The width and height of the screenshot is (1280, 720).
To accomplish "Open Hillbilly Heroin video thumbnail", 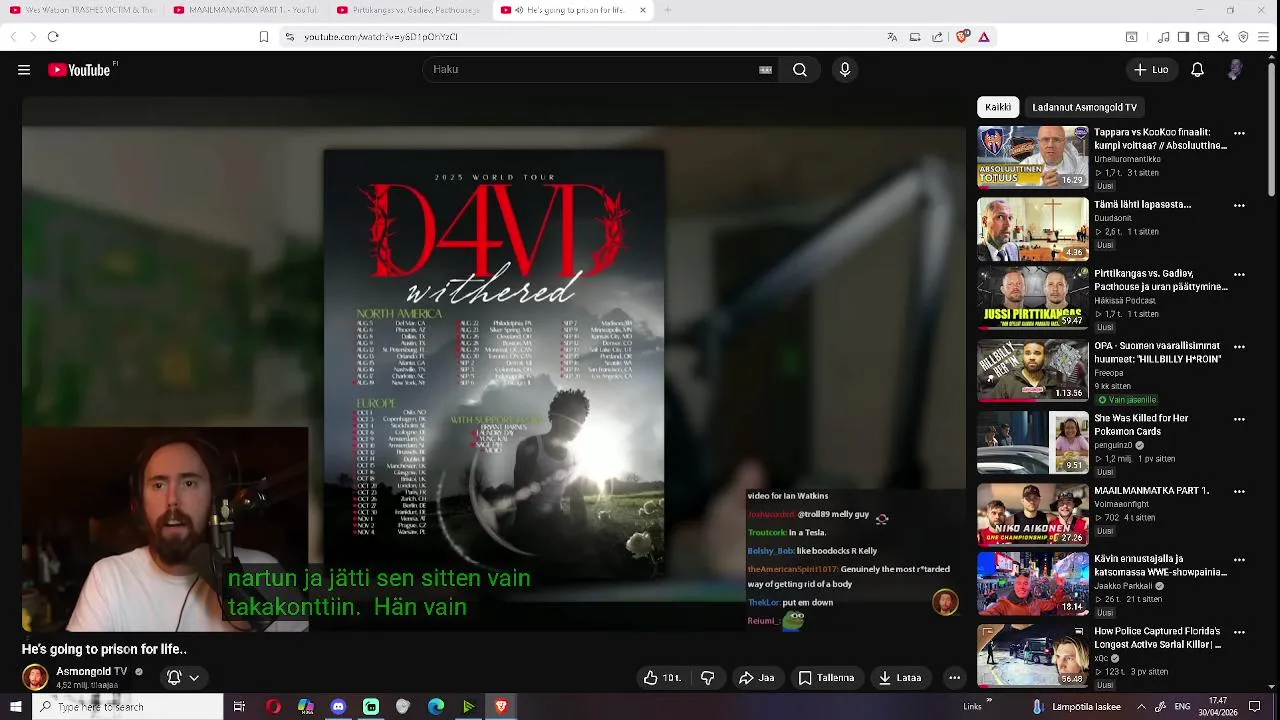I will (1033, 370).
